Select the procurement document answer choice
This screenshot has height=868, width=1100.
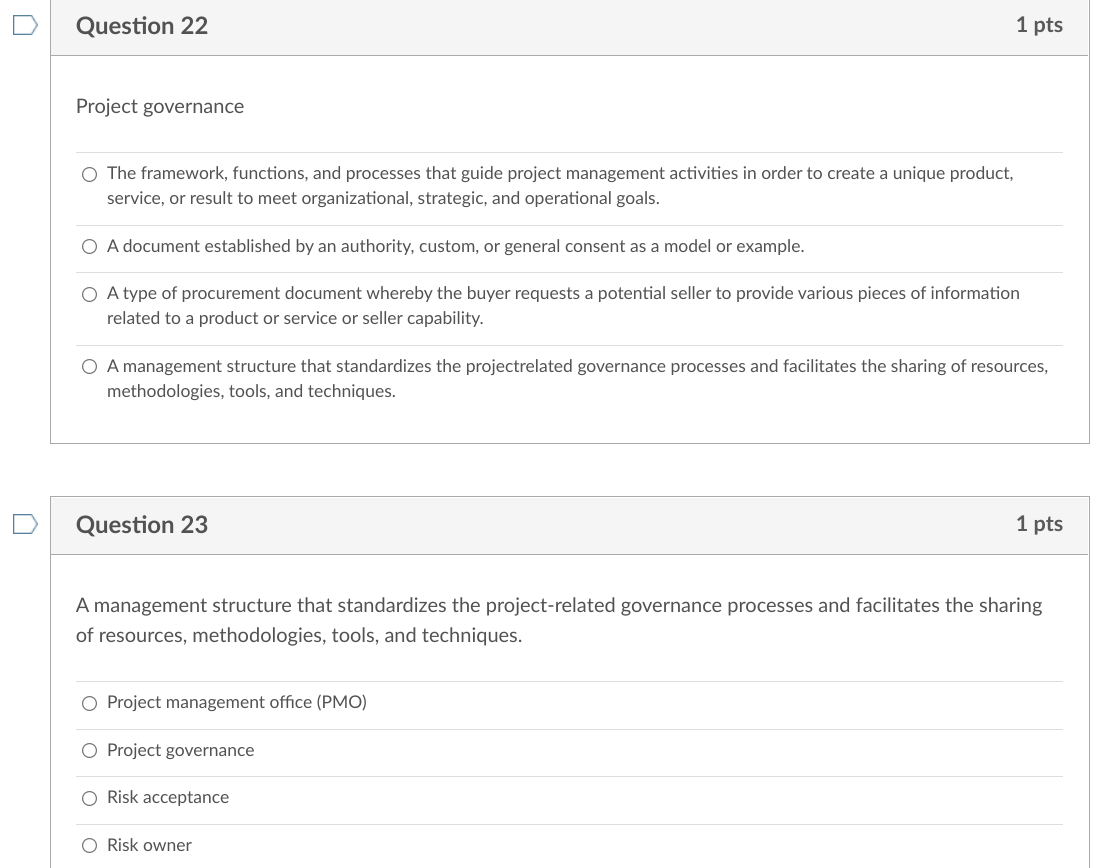tap(89, 294)
